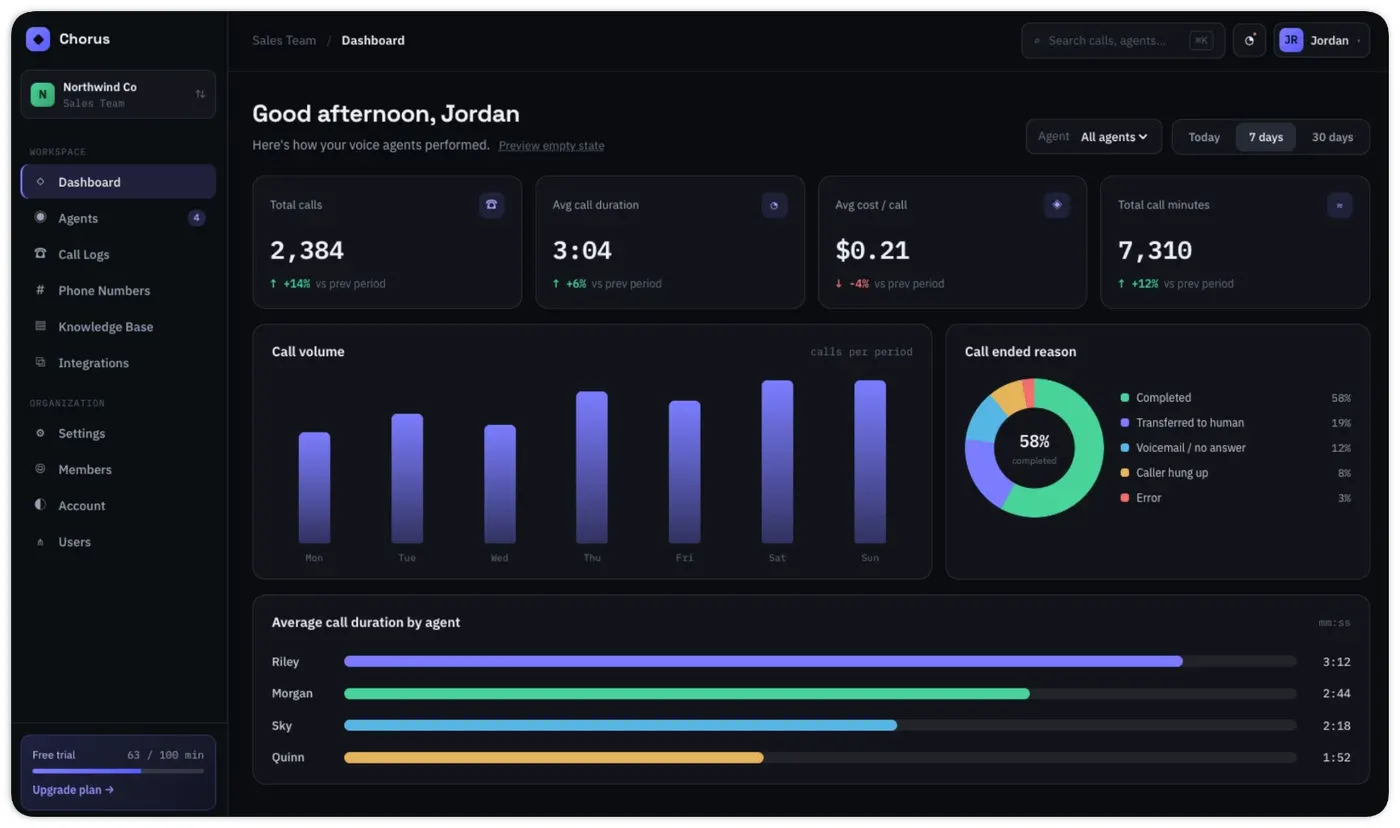Open the Jordan user menu
The width and height of the screenshot is (1400, 828).
coord(1321,40)
